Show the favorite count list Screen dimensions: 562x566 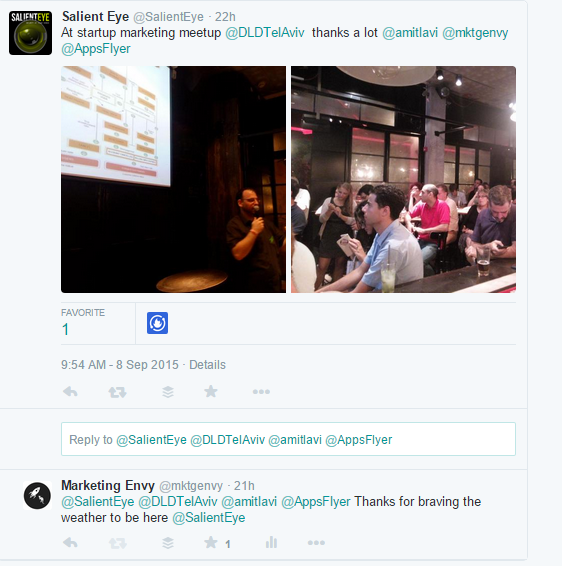[83, 323]
